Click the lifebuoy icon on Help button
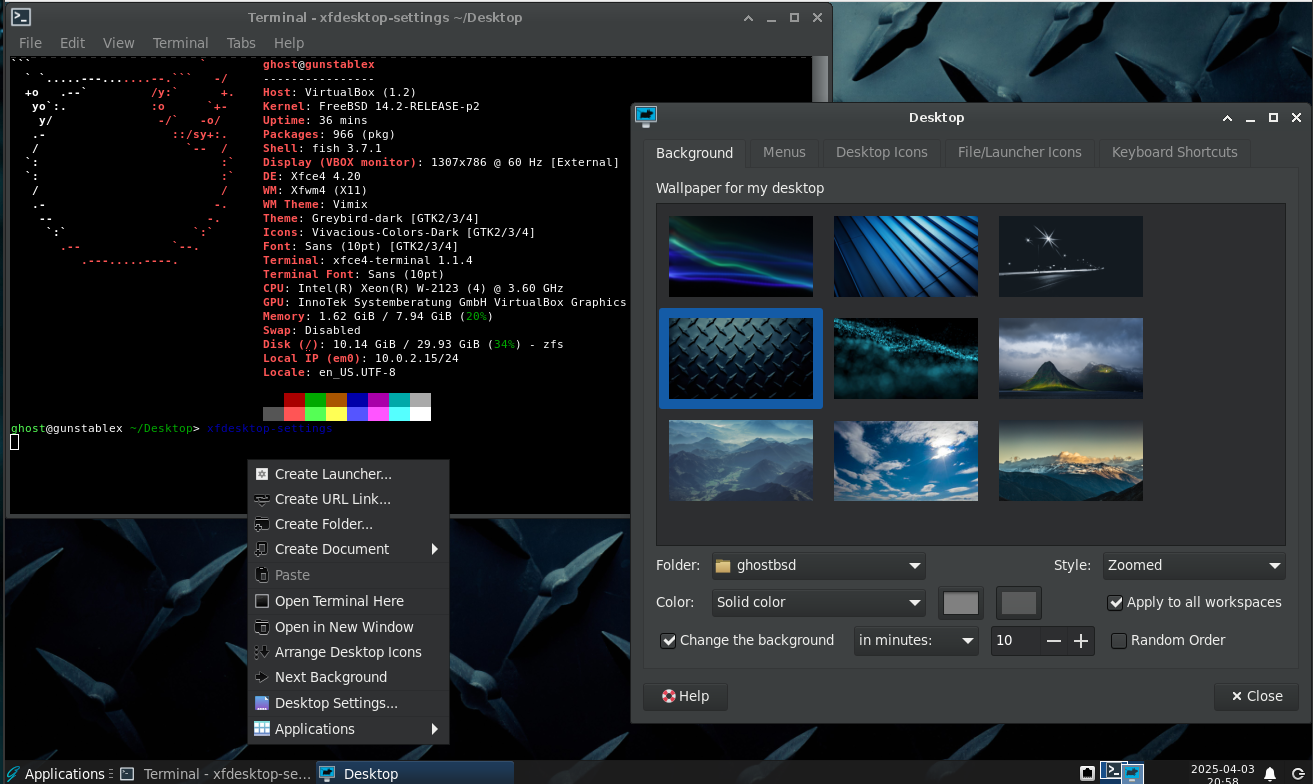1313x784 pixels. tap(669, 696)
